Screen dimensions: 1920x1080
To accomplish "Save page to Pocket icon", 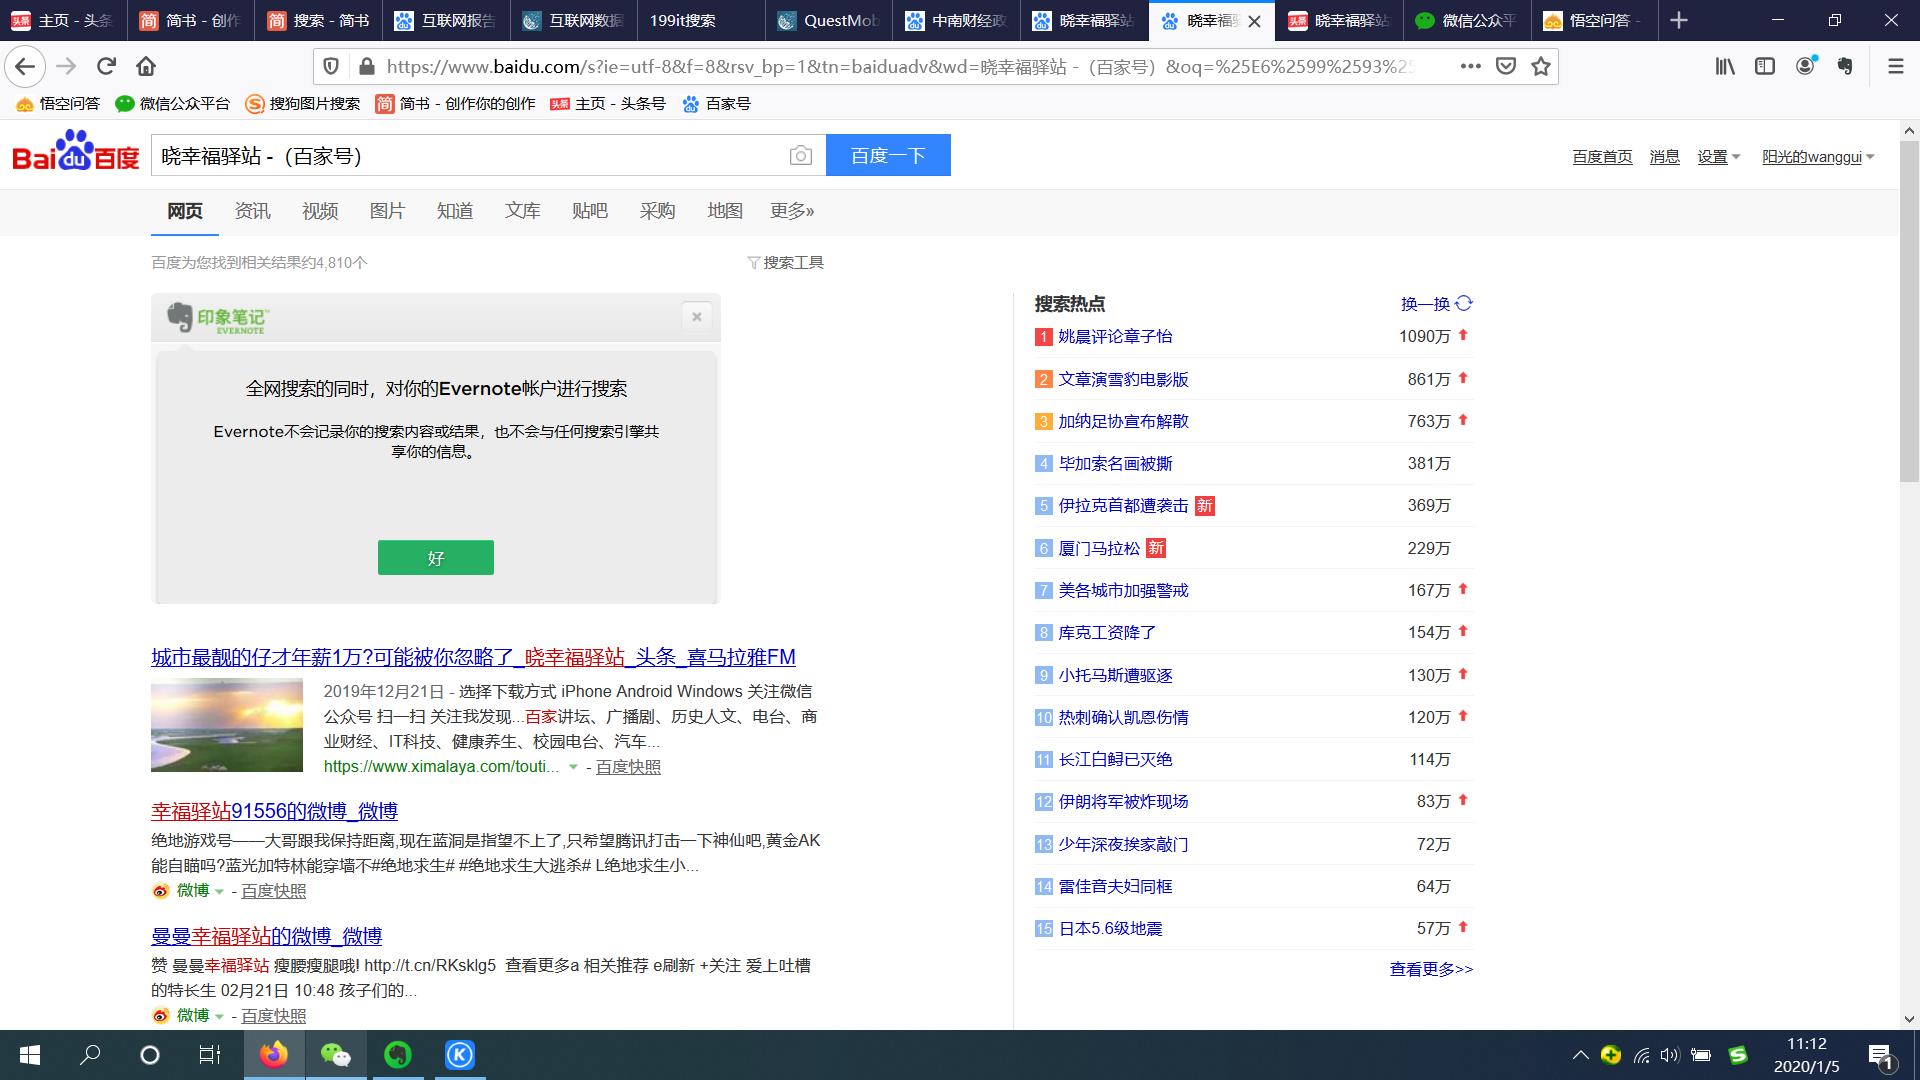I will [1505, 66].
